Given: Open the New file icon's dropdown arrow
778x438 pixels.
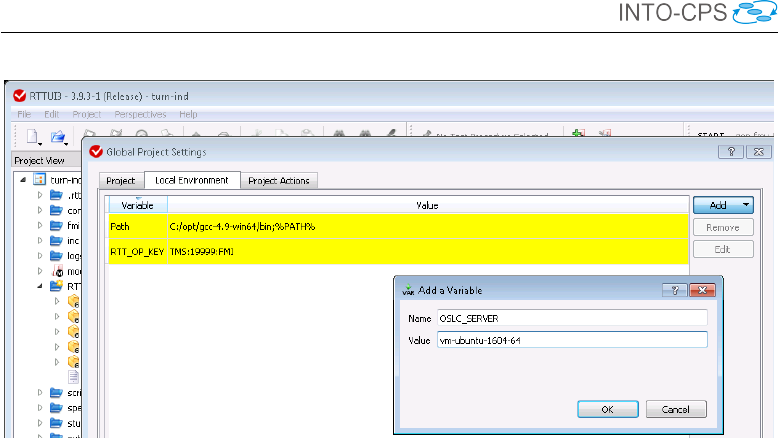Looking at the screenshot, I should pyautogui.click(x=40, y=144).
